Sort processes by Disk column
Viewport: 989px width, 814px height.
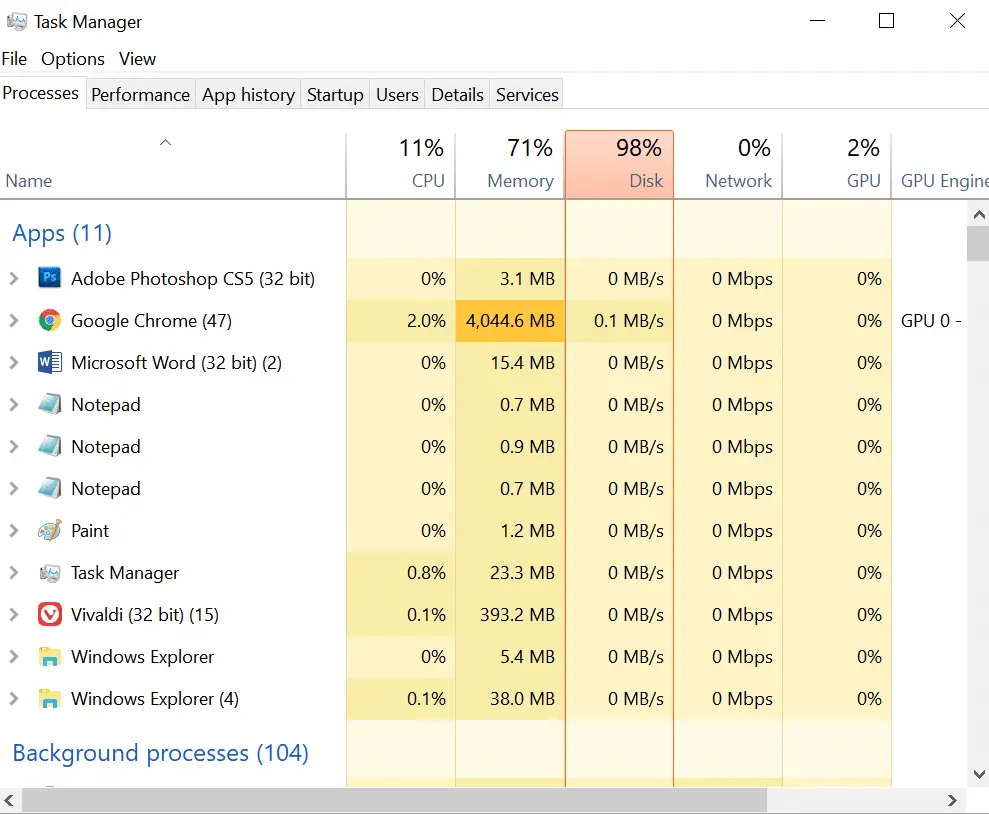click(619, 165)
